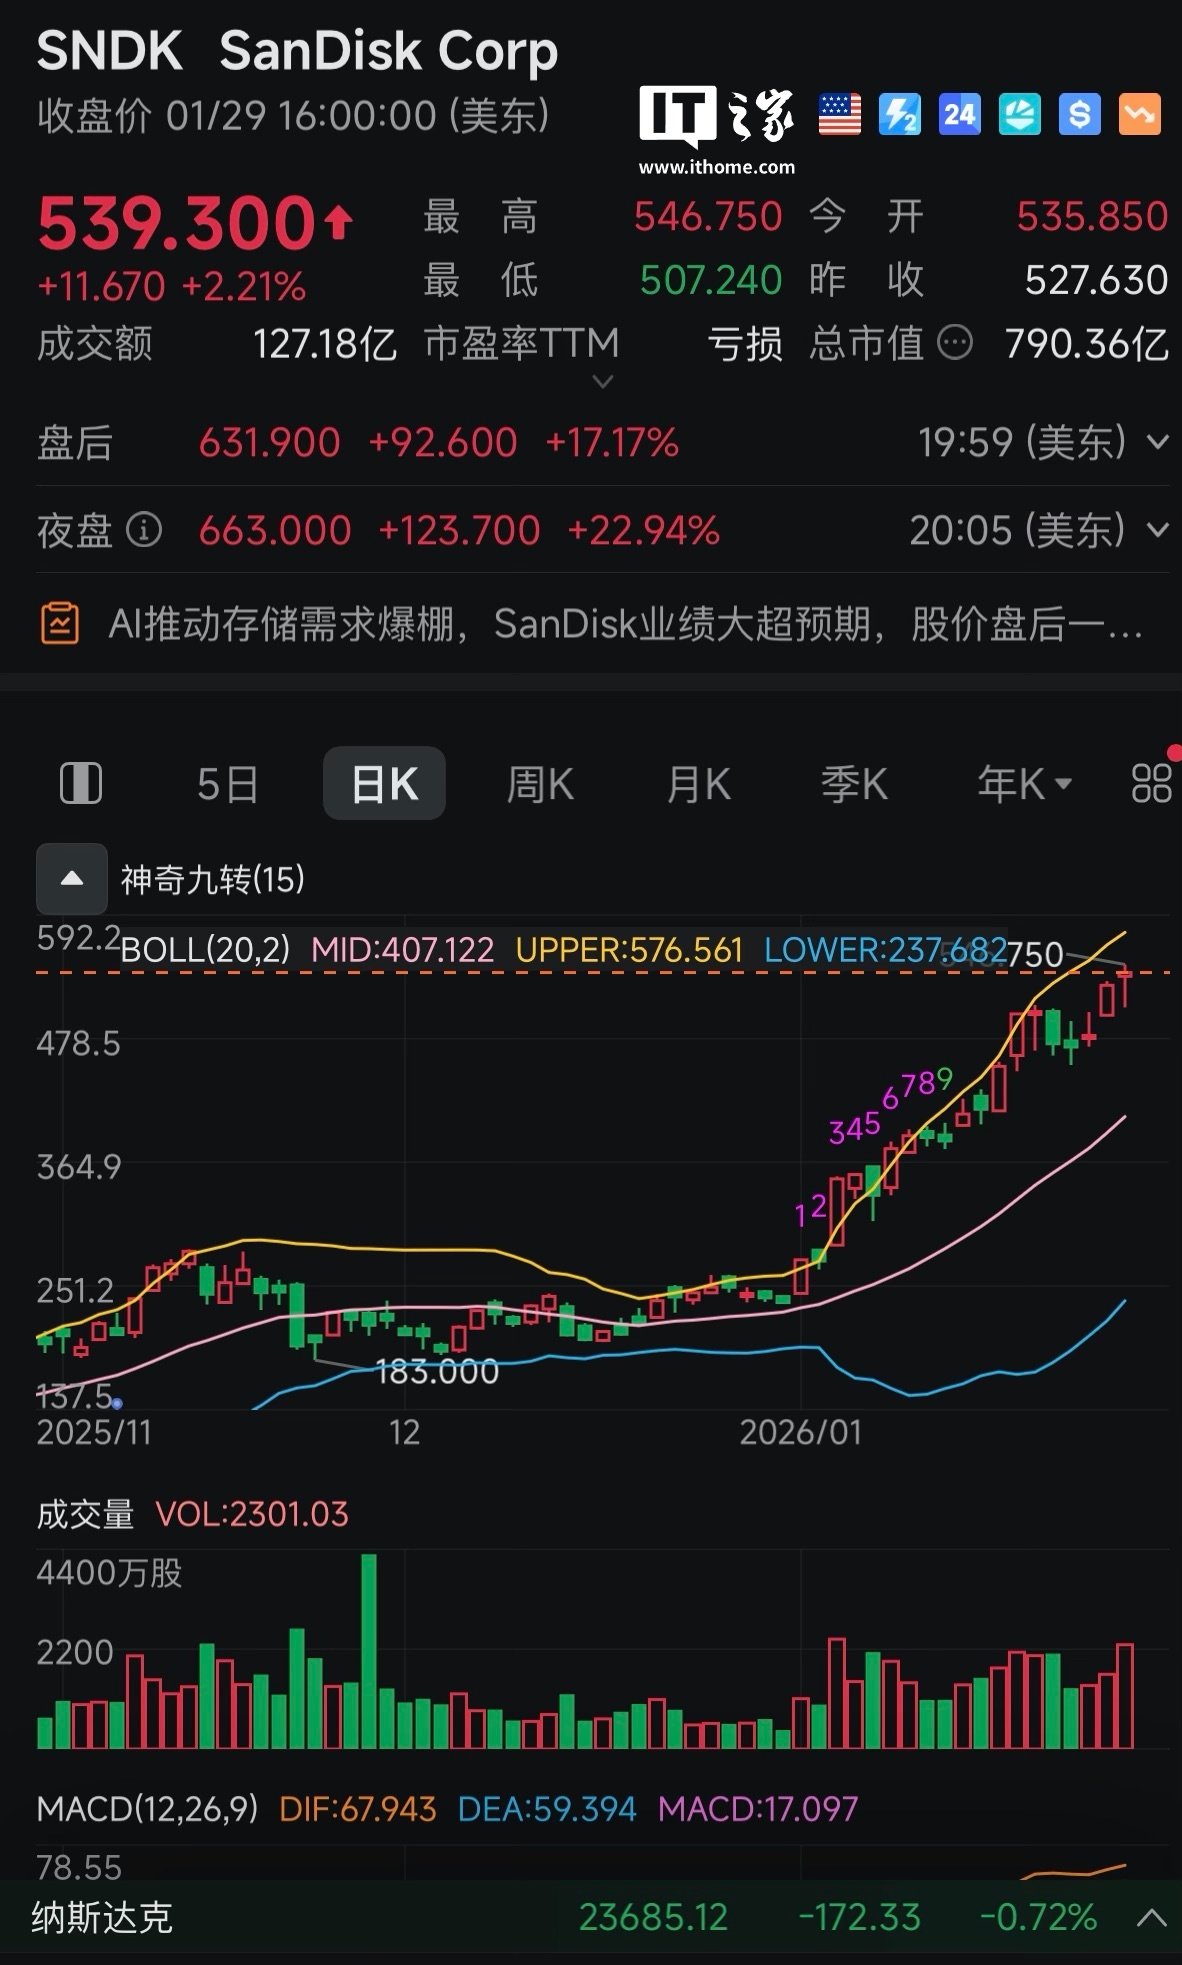Switch to 季K quarterly chart tab
Image resolution: width=1182 pixels, height=1965 pixels.
[x=855, y=784]
